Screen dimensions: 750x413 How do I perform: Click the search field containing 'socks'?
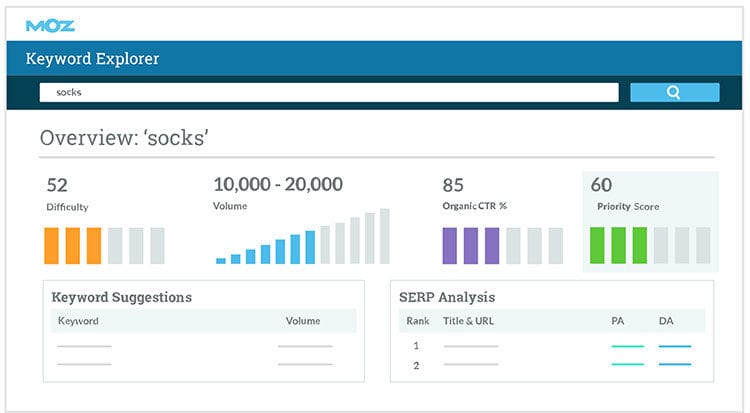tap(329, 92)
